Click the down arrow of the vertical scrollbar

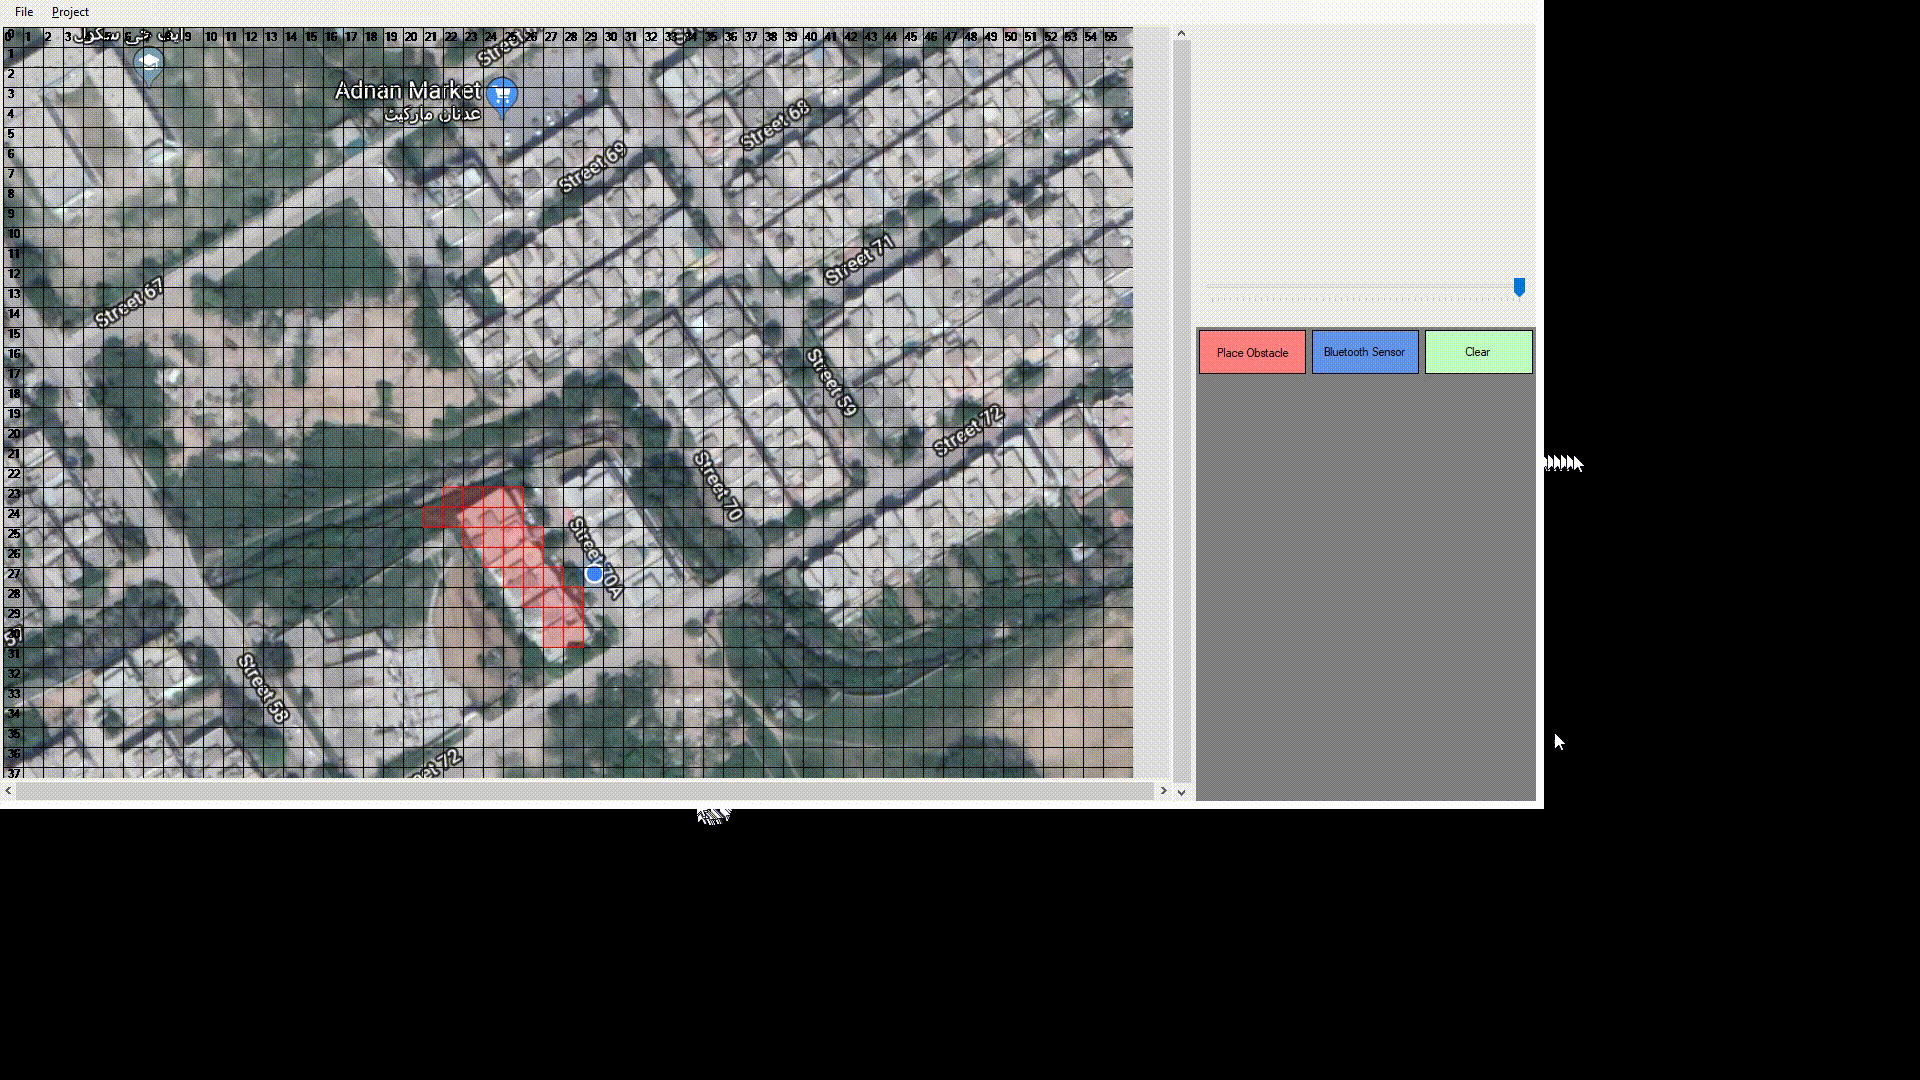point(1181,791)
